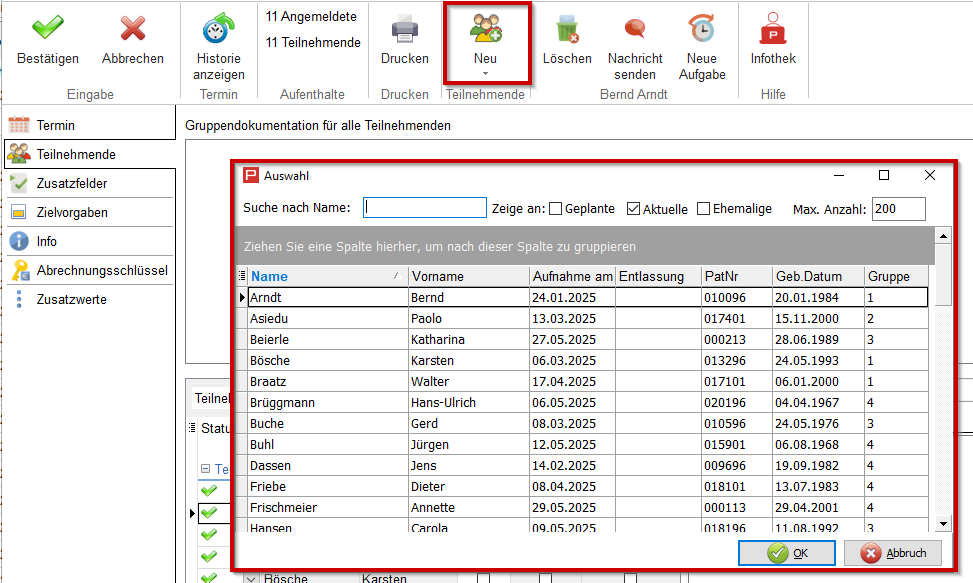Create a Neue Aufgabe from toolbar

(x=702, y=30)
